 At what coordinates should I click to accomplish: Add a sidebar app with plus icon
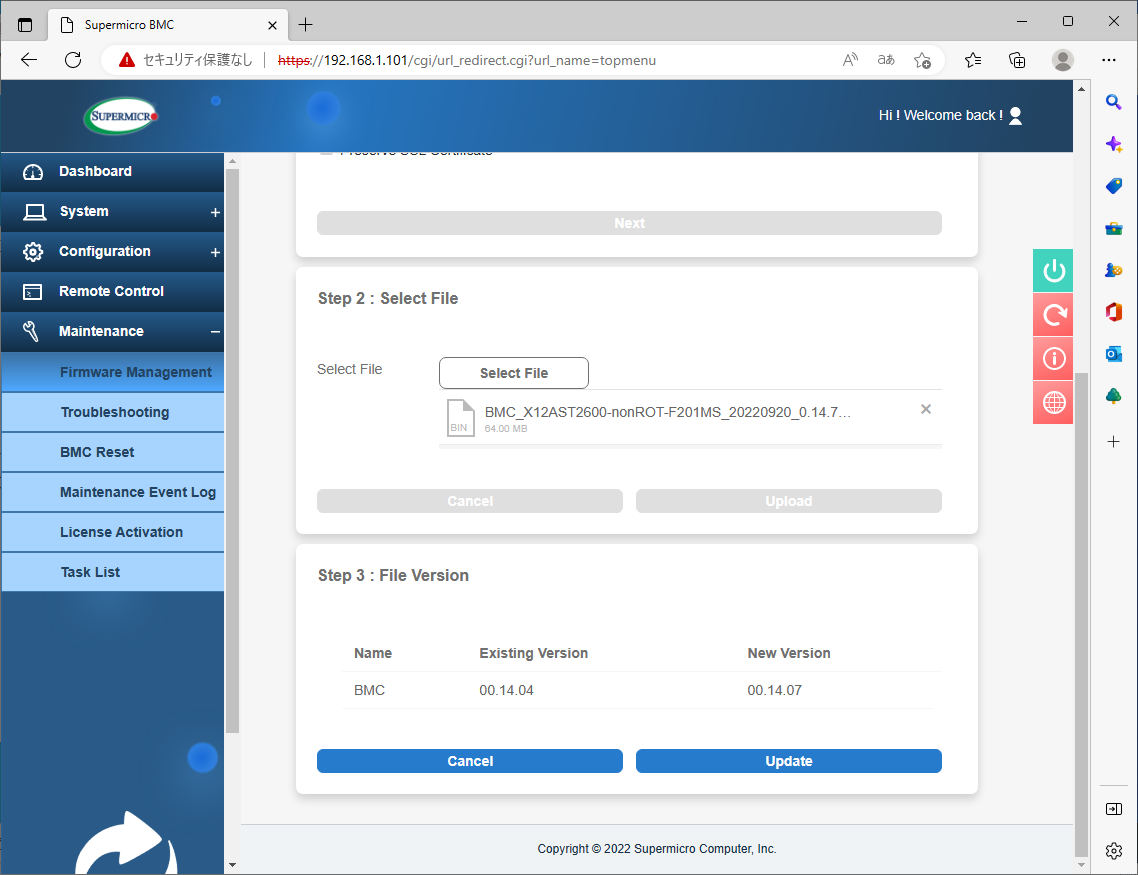tap(1113, 442)
